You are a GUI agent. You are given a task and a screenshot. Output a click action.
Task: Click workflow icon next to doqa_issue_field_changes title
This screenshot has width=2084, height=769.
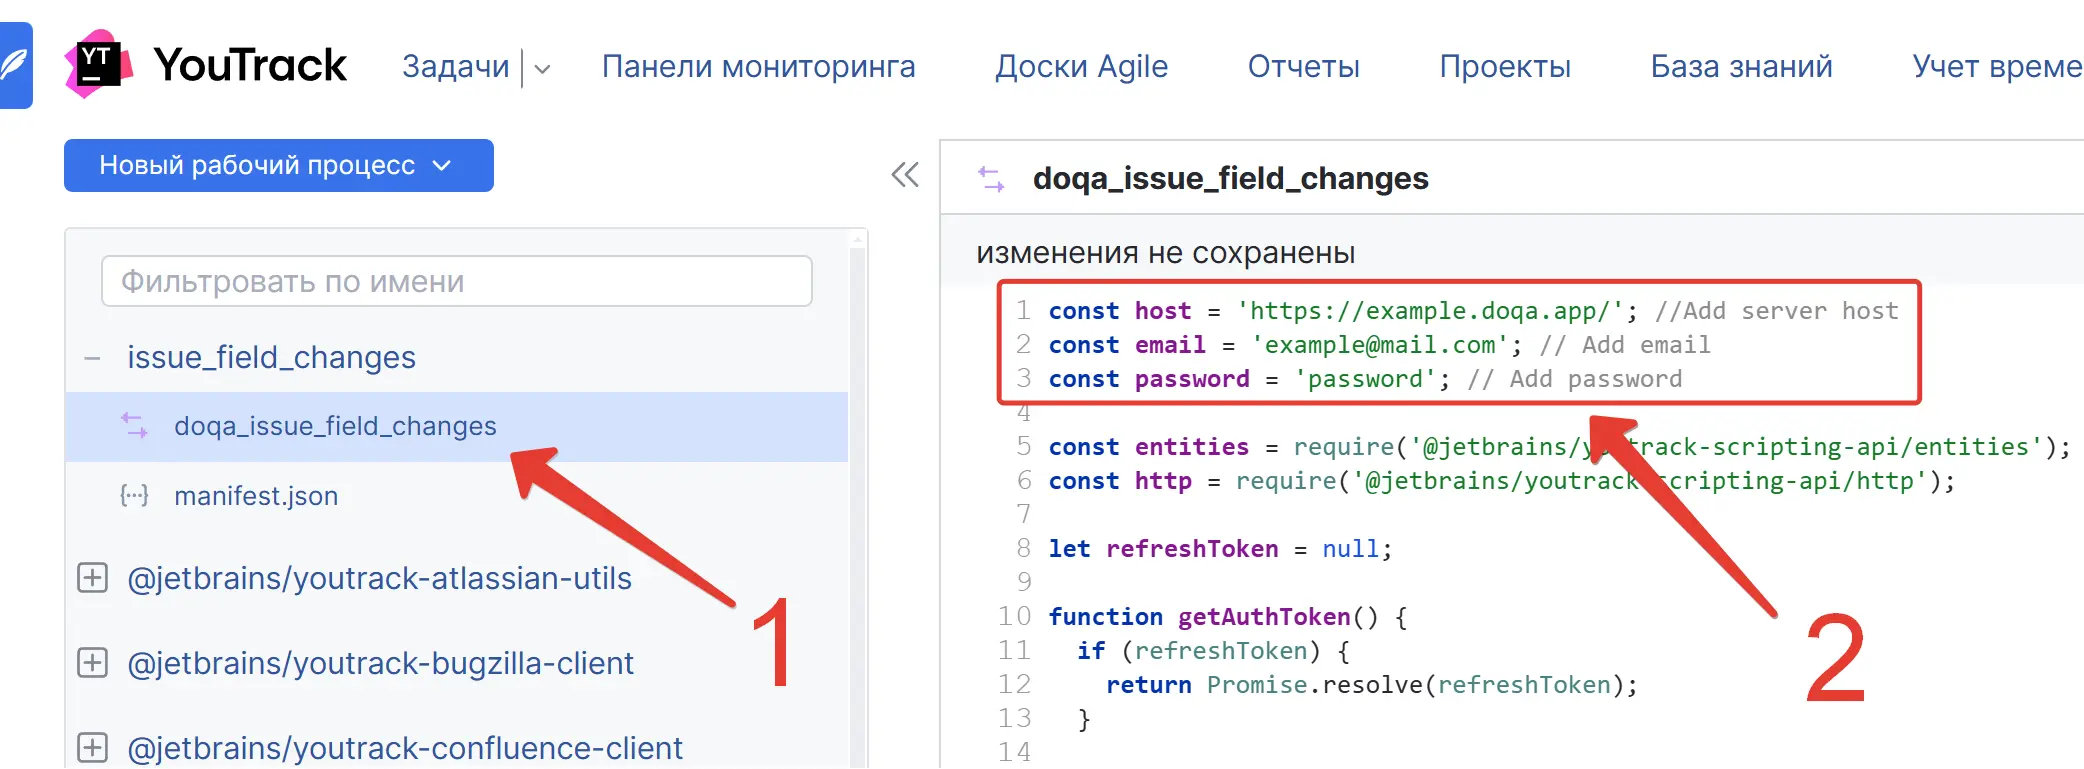point(990,179)
